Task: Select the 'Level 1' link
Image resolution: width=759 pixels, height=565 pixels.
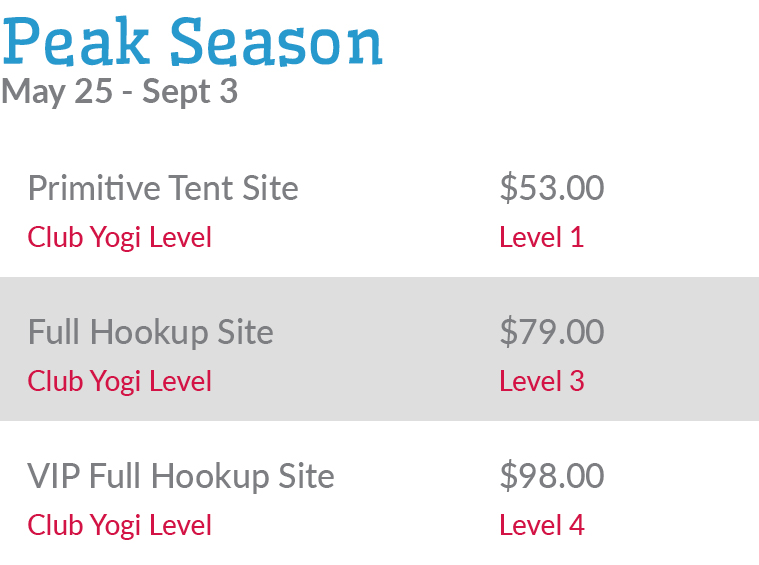Action: [541, 238]
